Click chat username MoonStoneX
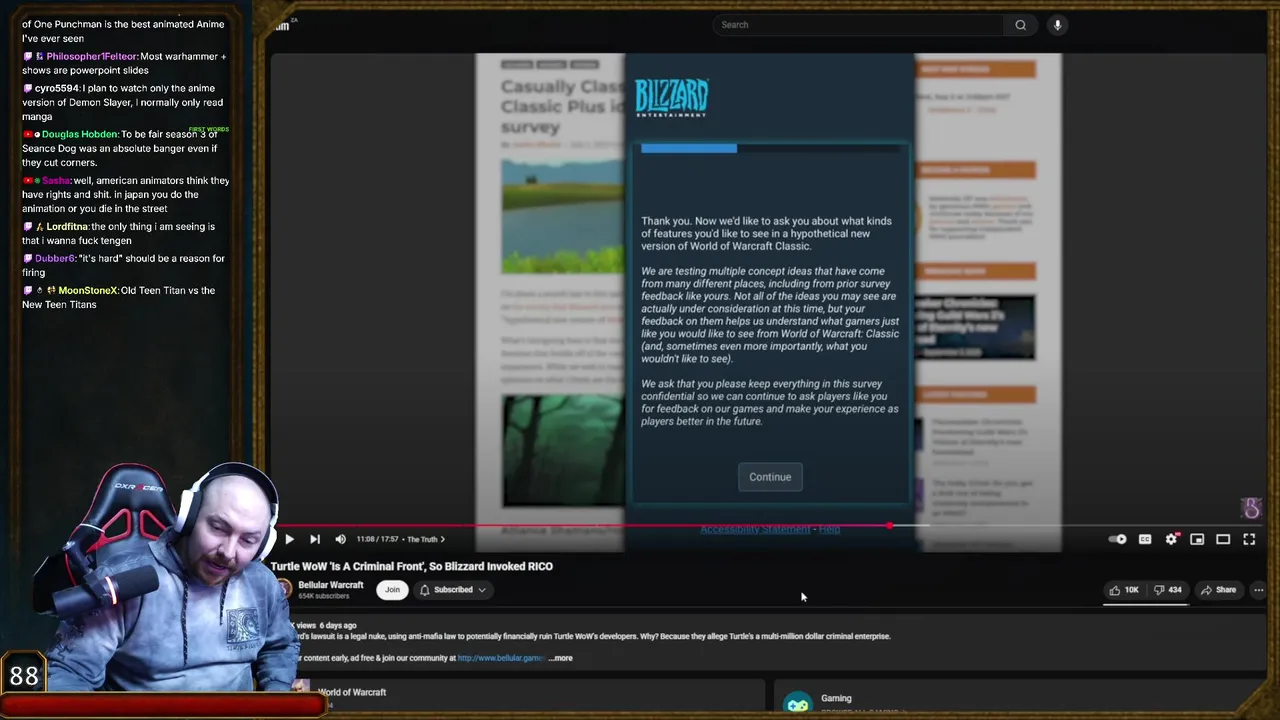 (88, 290)
